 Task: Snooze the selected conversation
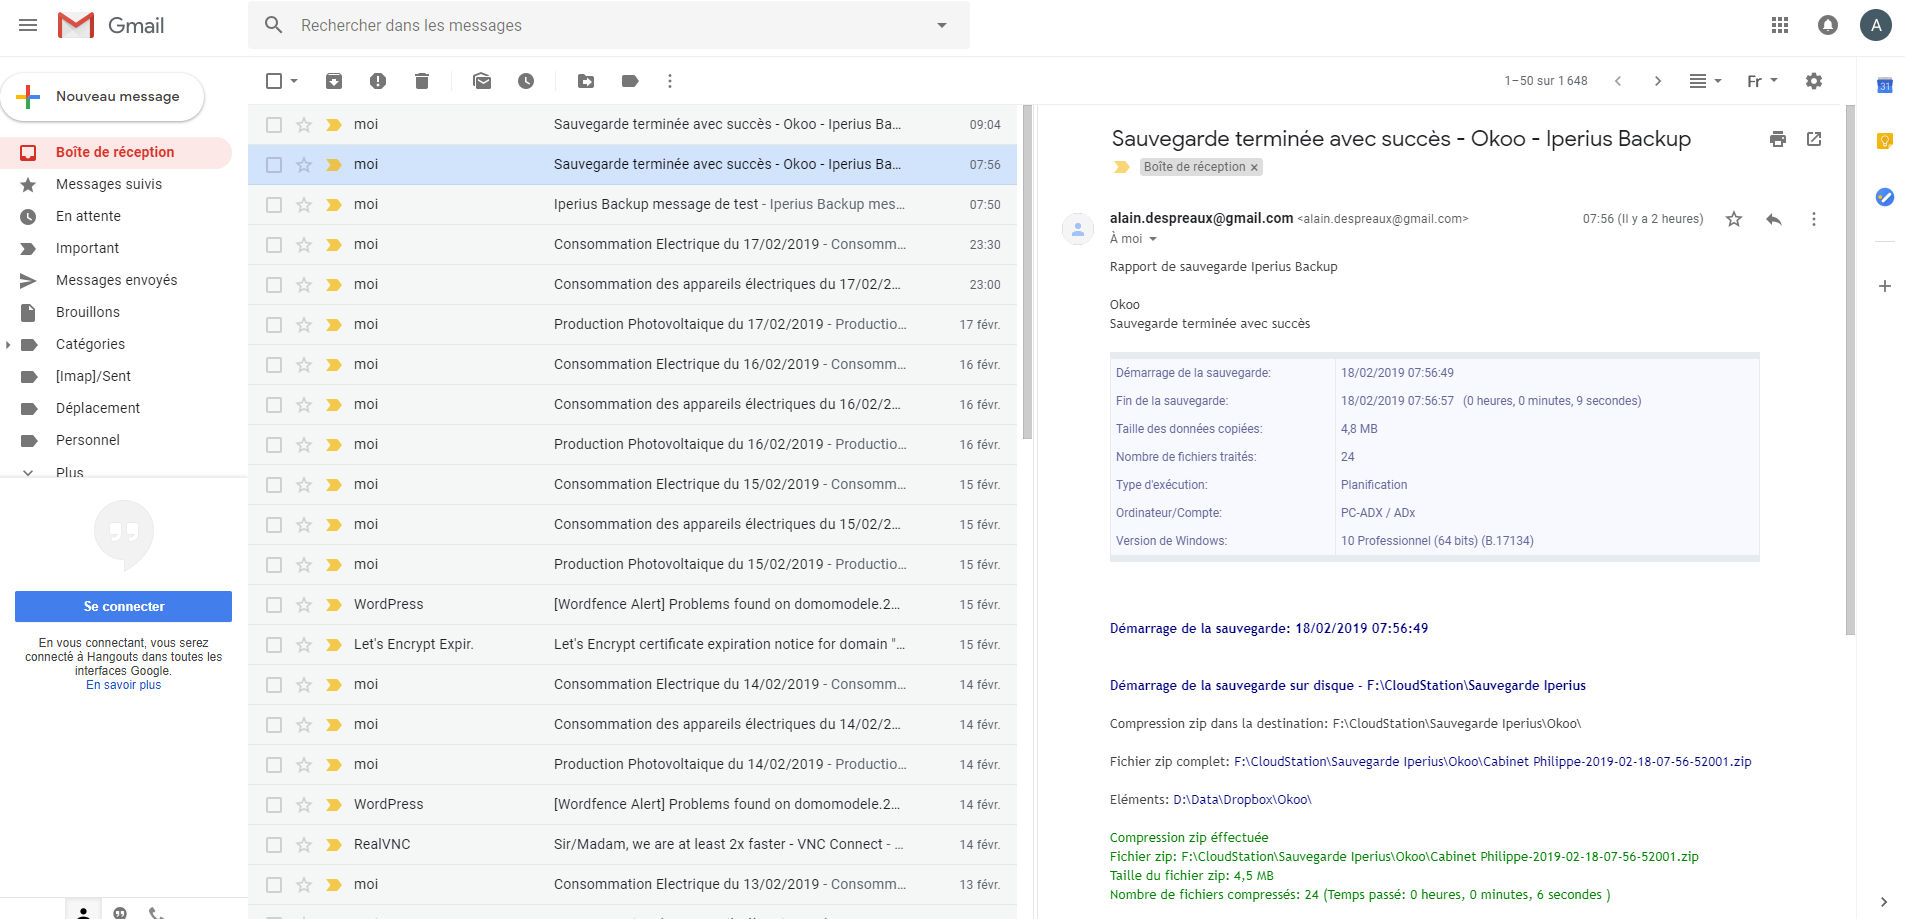(526, 81)
